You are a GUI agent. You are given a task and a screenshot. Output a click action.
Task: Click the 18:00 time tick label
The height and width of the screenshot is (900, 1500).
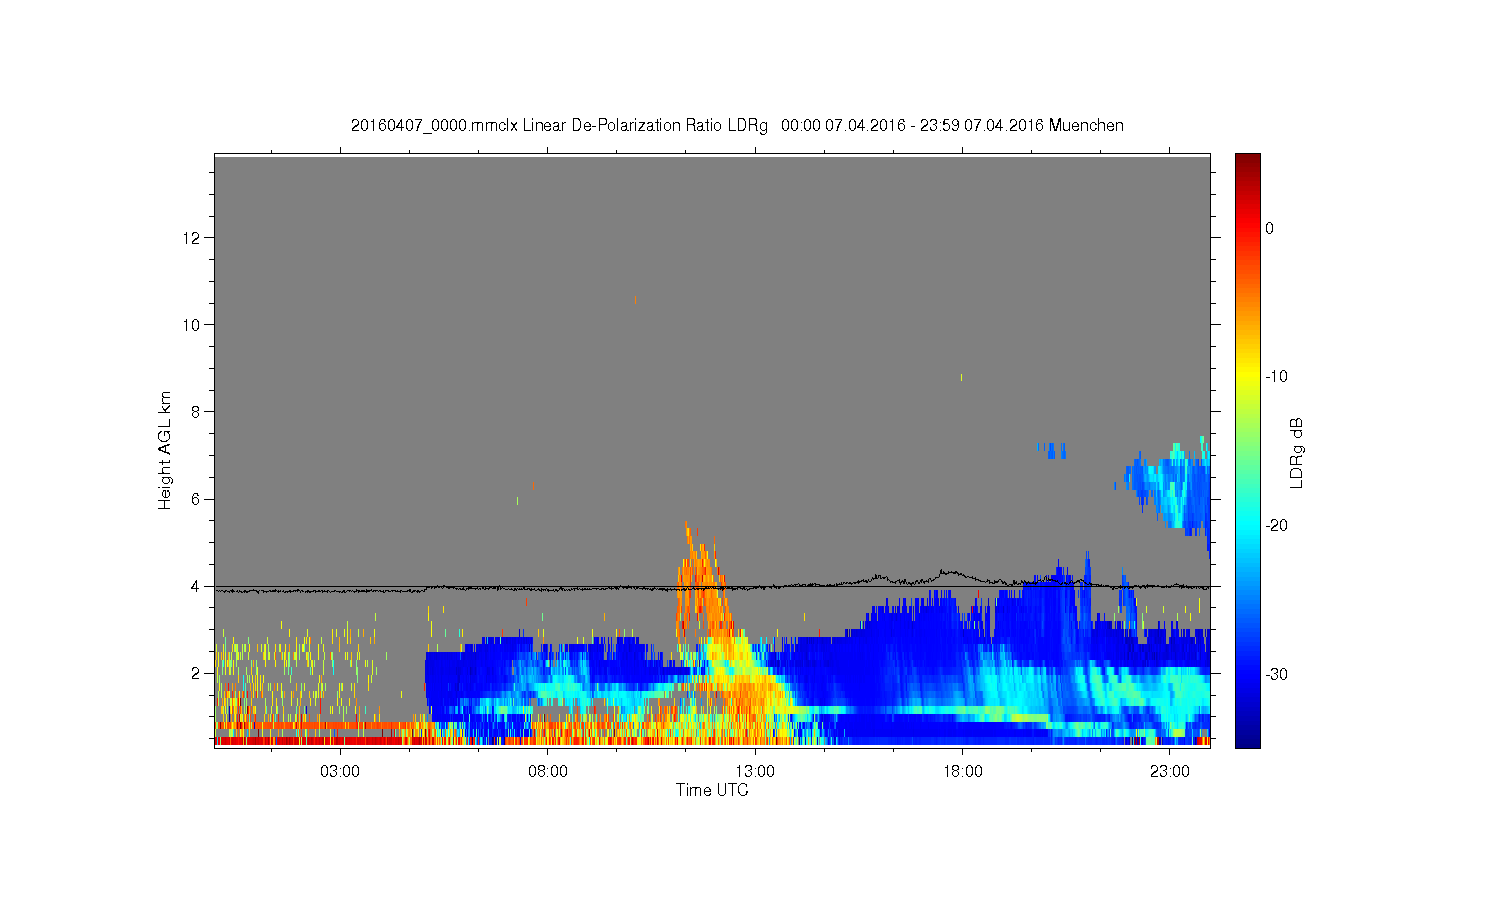pos(963,772)
